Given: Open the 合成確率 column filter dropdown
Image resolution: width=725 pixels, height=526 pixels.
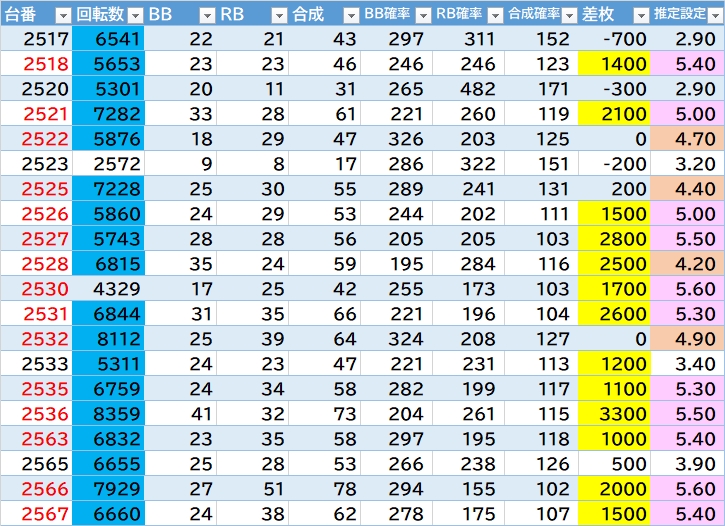Looking at the screenshot, I should [567, 15].
